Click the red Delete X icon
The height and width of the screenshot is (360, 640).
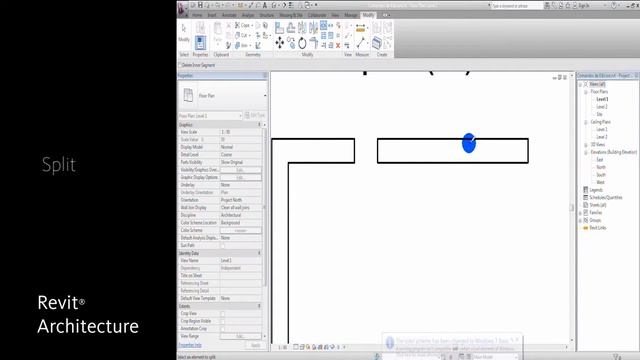pos(338,45)
